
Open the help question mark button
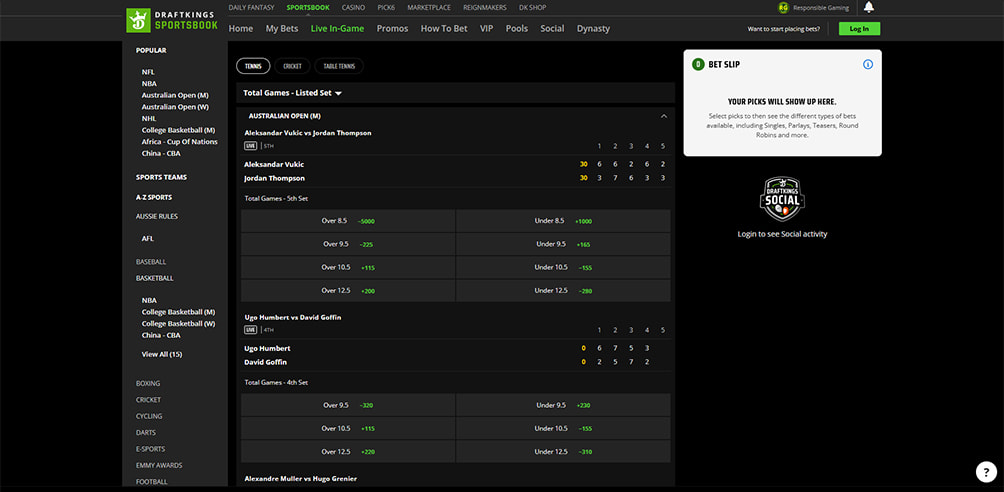click(986, 472)
